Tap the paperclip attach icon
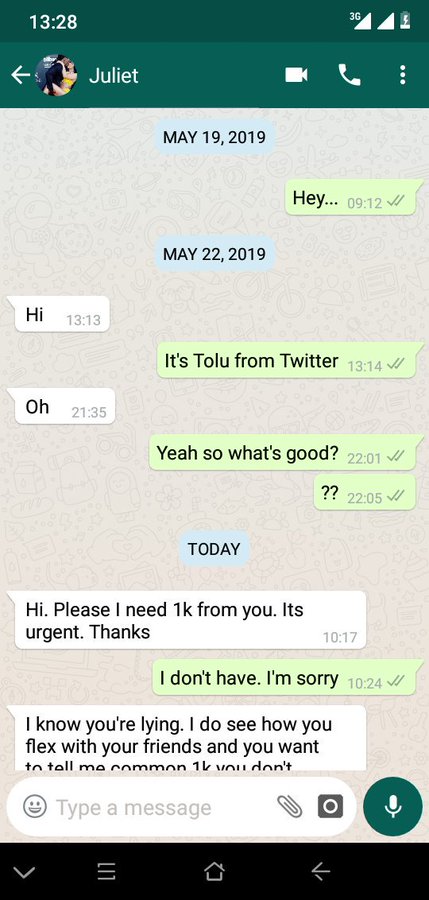Viewport: 429px width, 900px height. click(x=289, y=807)
